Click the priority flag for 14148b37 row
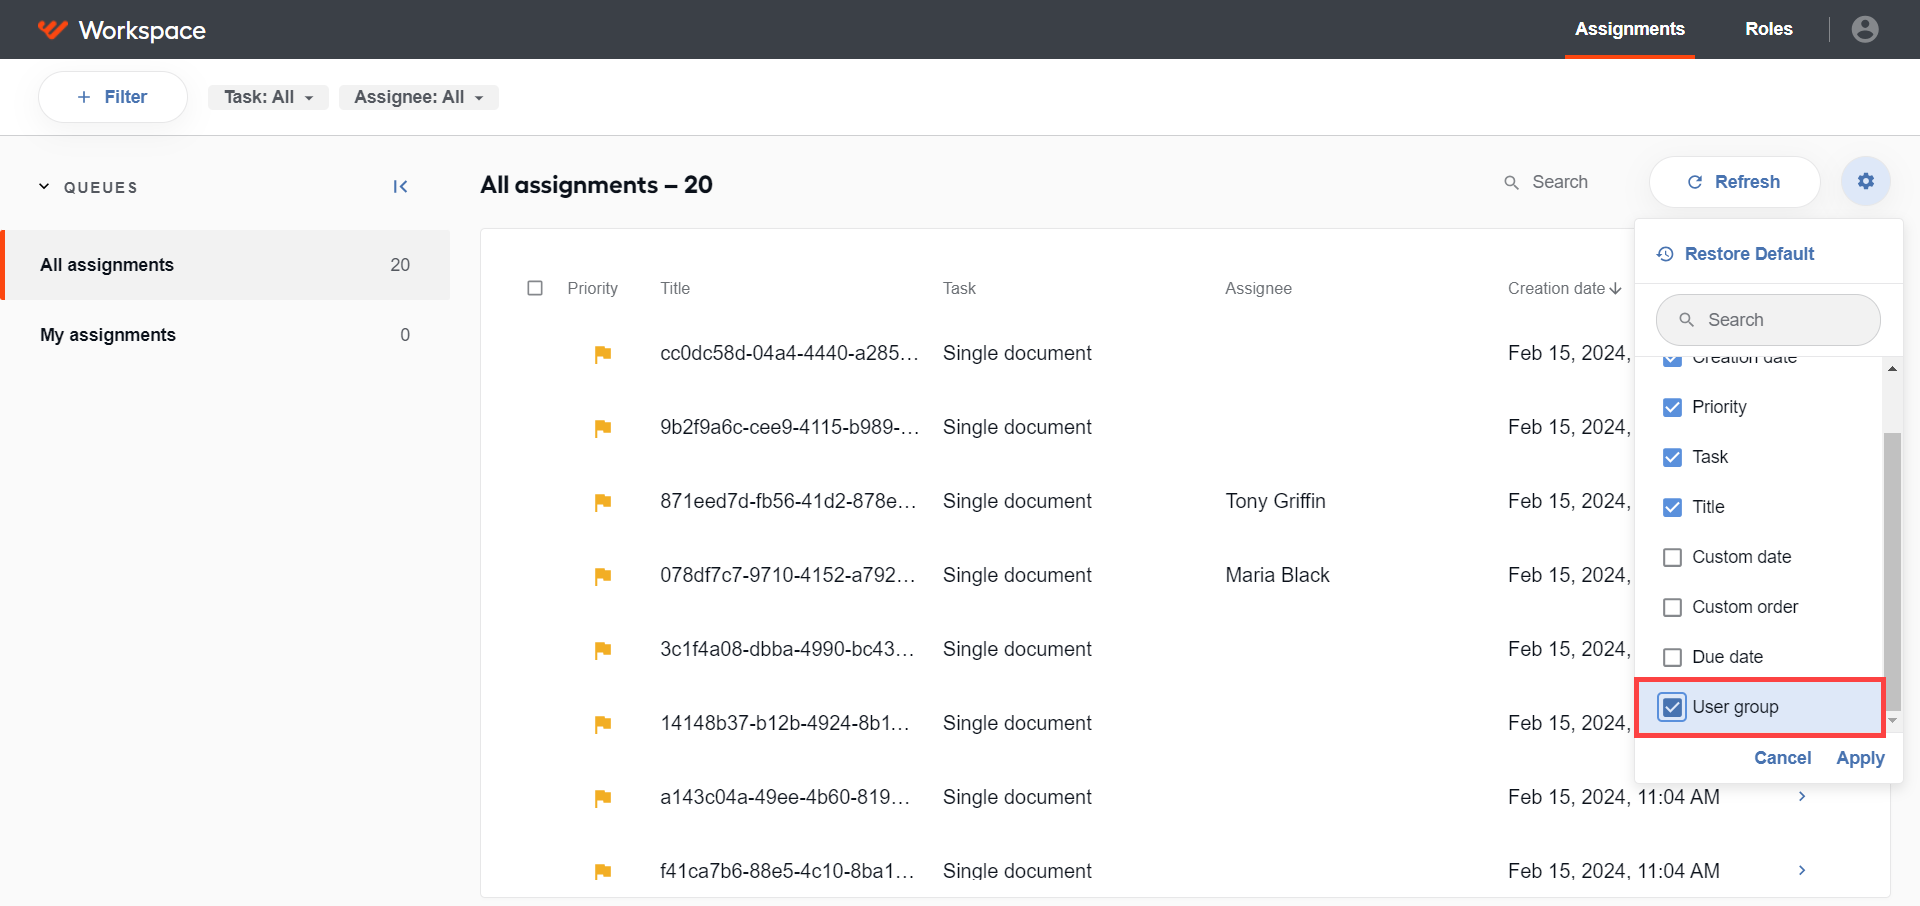1920x906 pixels. tap(602, 723)
